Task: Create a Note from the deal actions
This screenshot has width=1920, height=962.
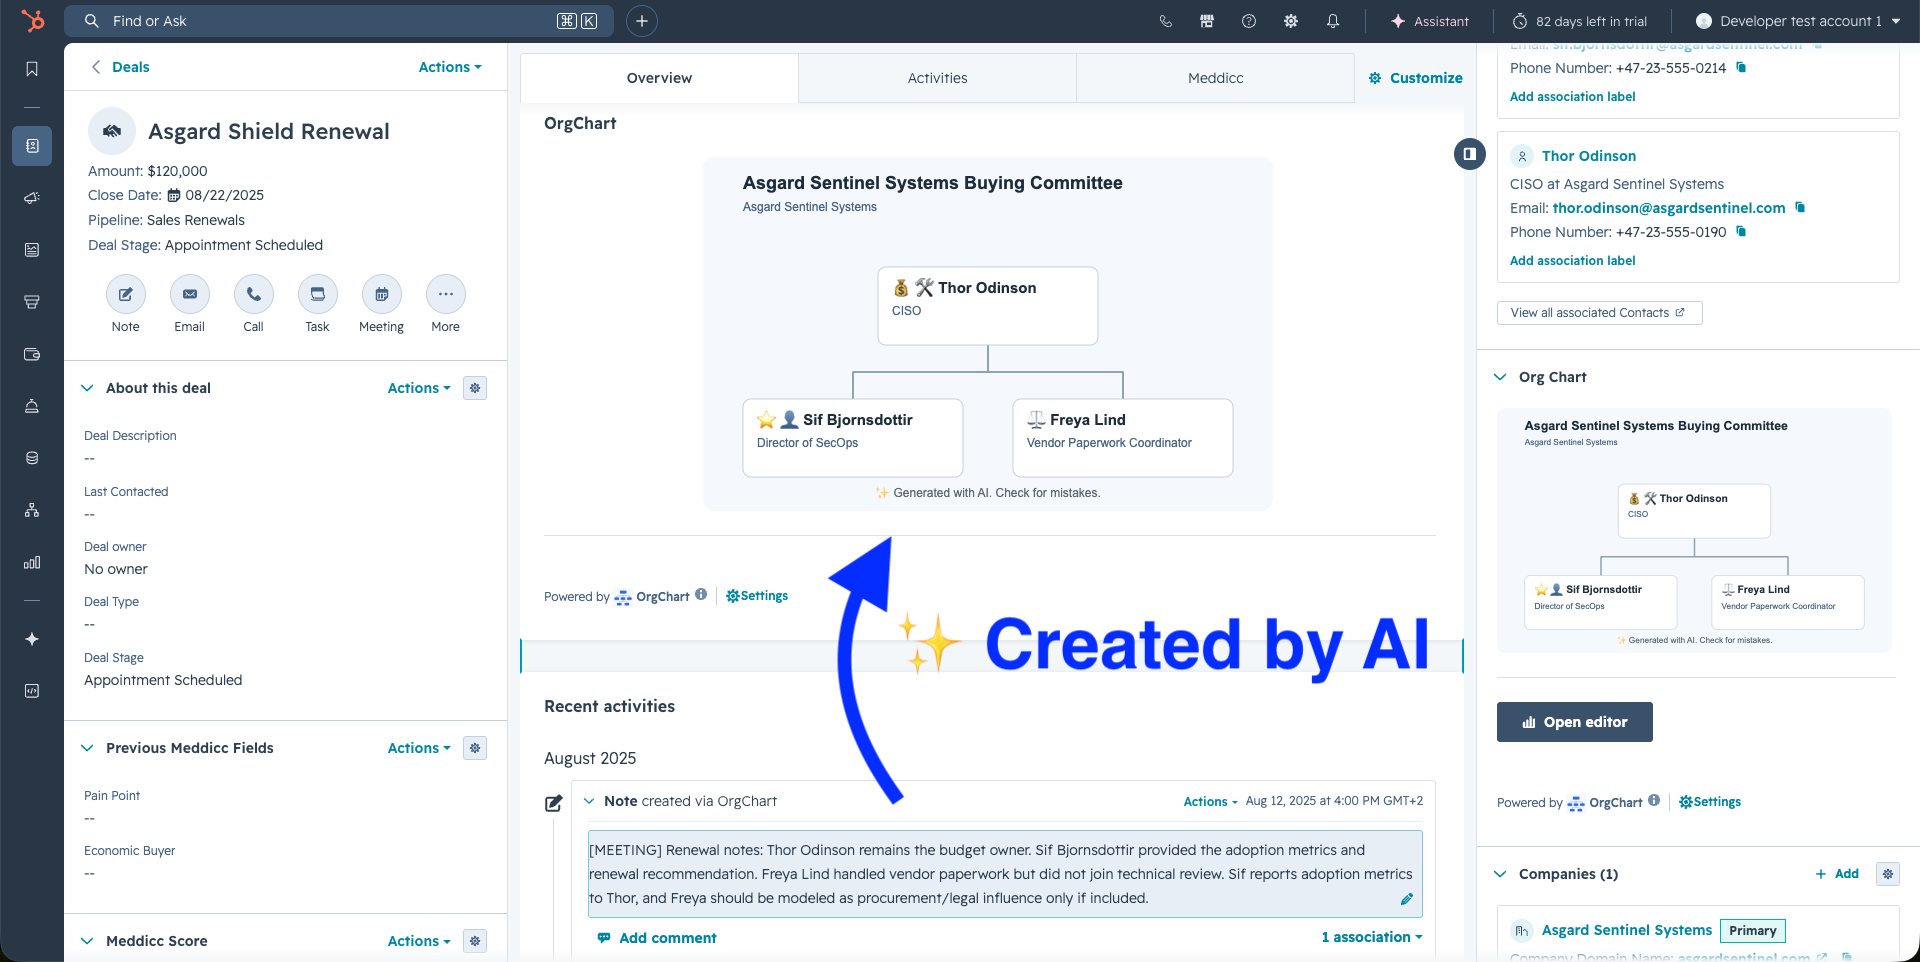Action: tap(126, 294)
